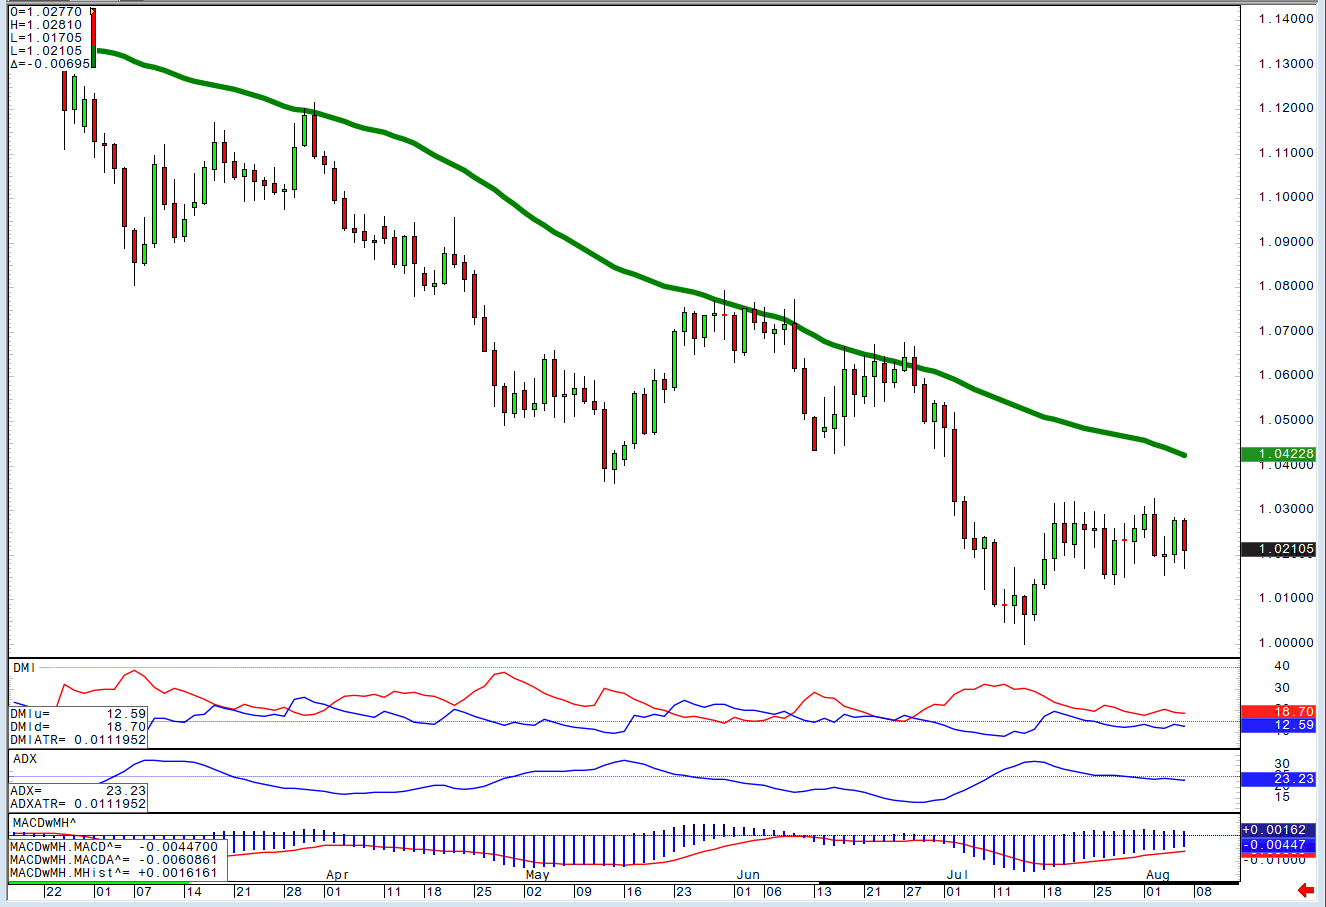Screen dimensions: 1326x907
Task: Click the 13 date label on time axis
Action: [823, 891]
